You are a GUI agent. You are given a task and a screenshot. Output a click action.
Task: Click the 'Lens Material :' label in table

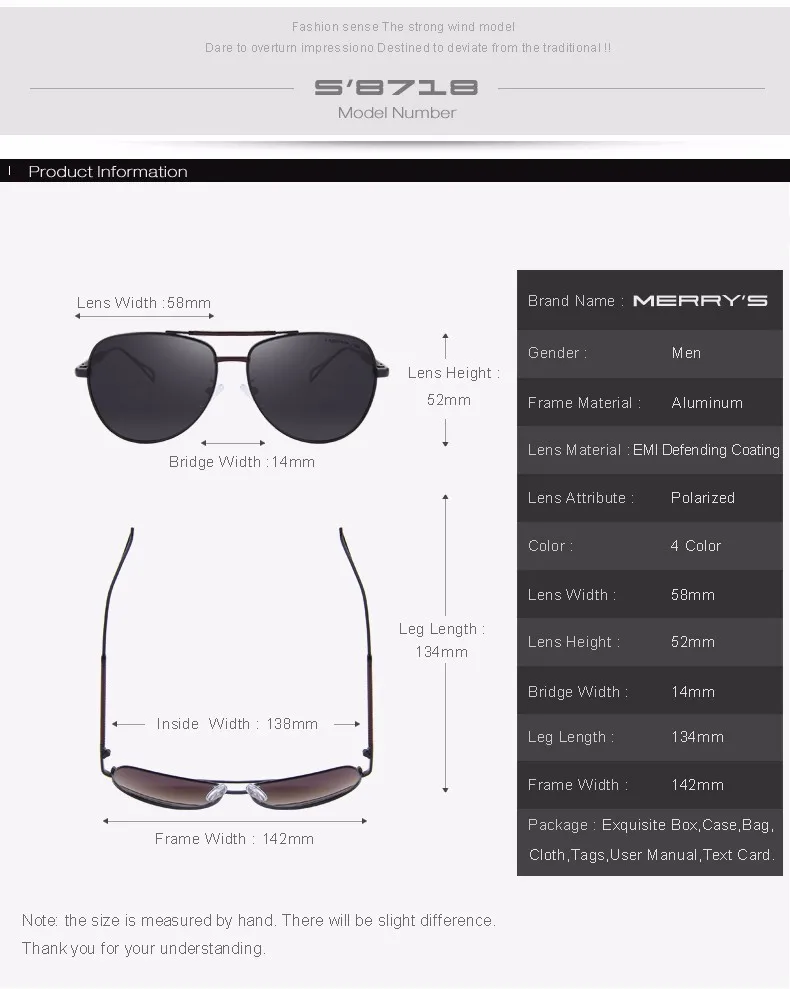pos(579,450)
